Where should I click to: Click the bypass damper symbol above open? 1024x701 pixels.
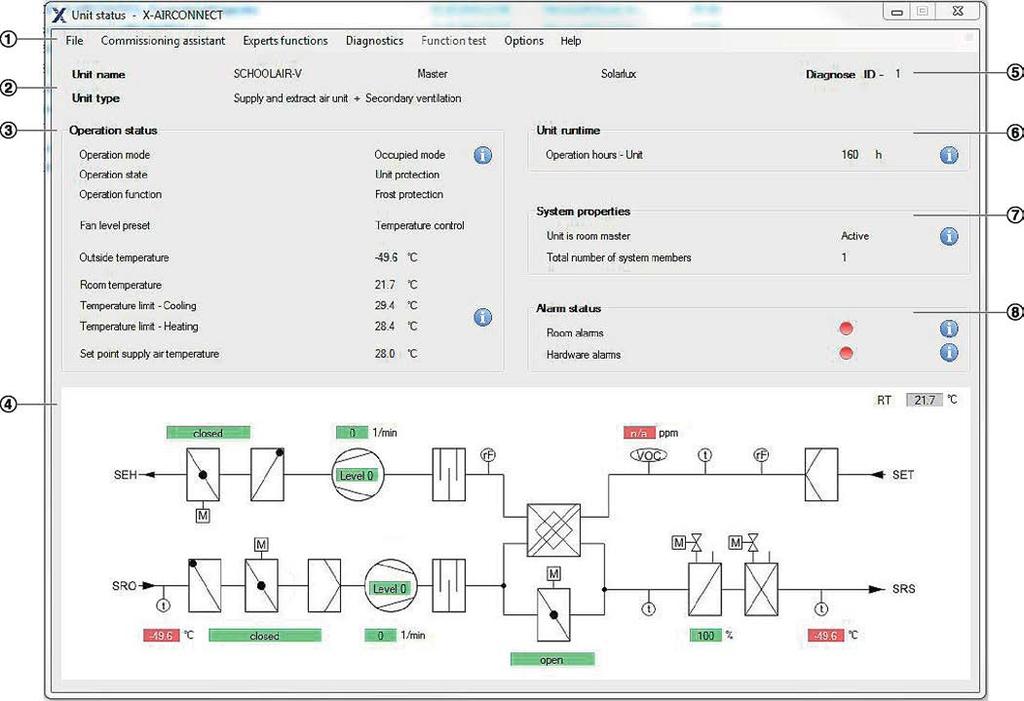tap(554, 615)
